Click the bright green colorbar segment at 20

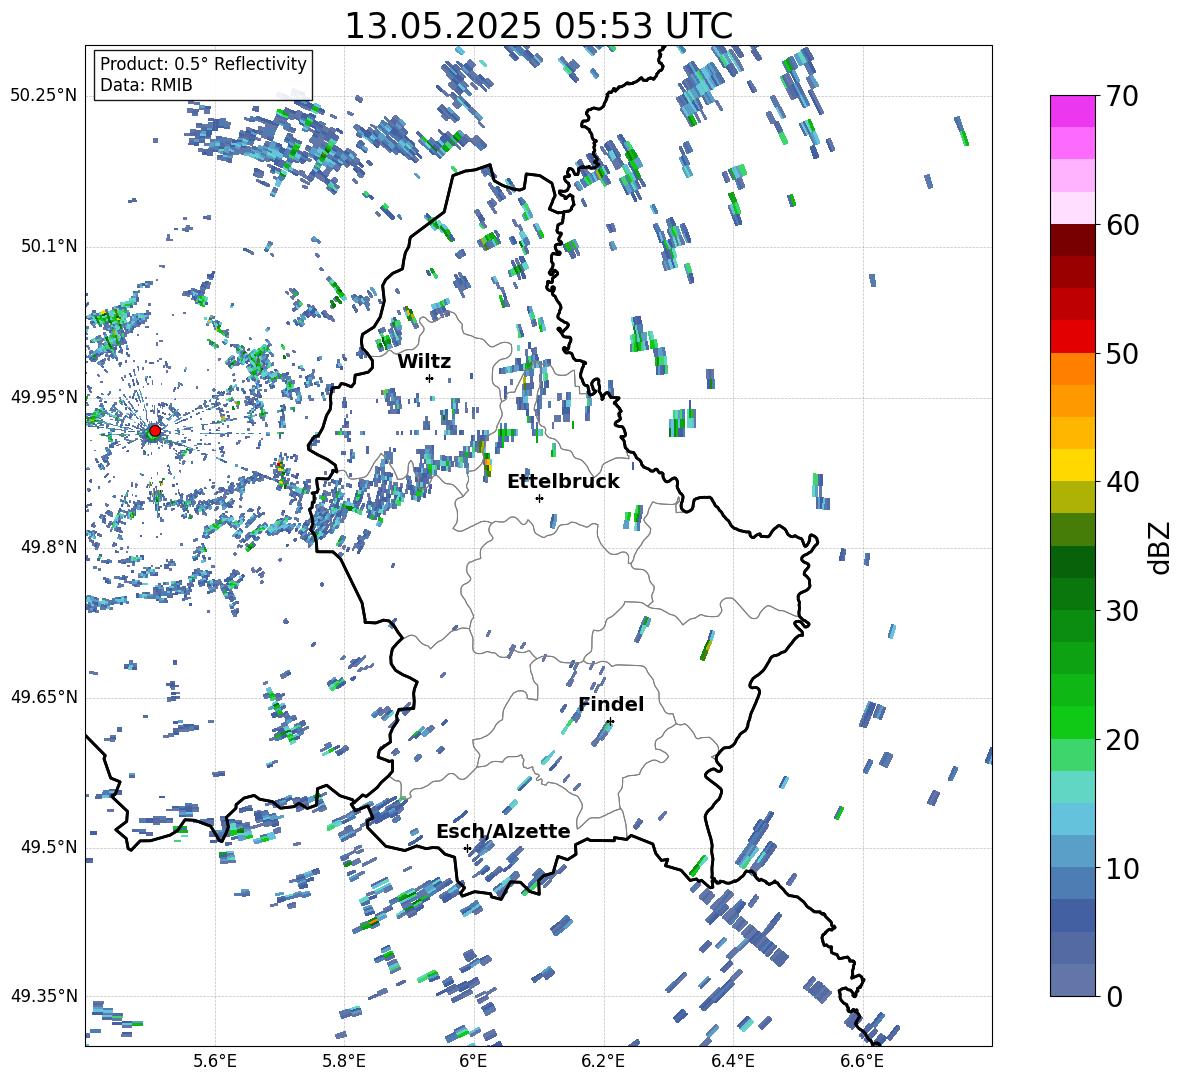tap(1073, 722)
